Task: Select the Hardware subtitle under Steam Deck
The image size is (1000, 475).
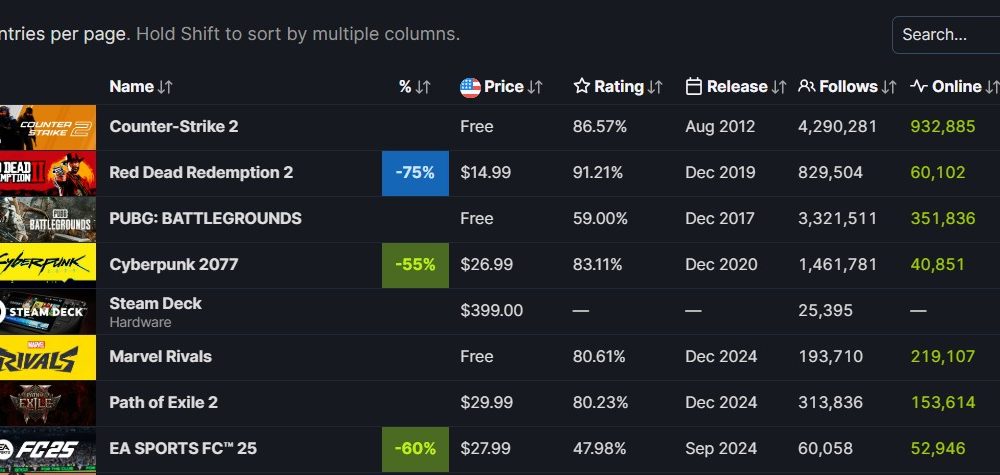Action: pos(140,322)
